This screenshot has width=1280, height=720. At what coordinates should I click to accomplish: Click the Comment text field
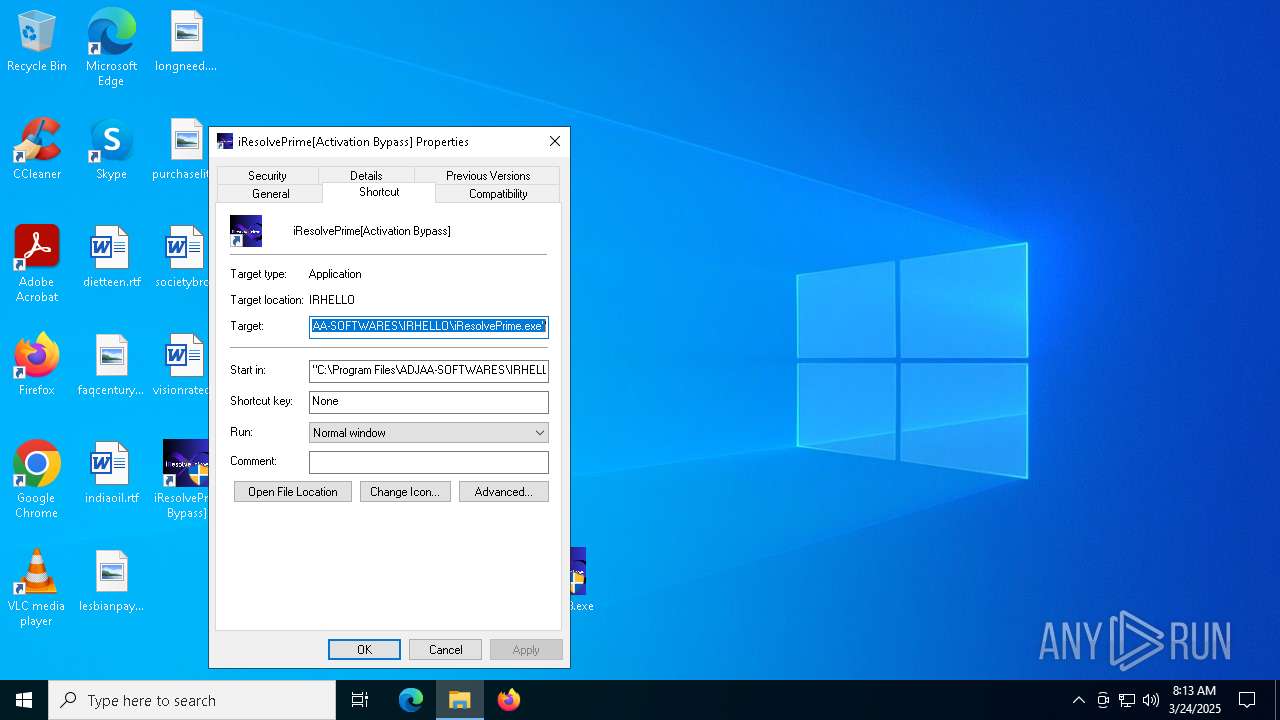[x=429, y=462]
